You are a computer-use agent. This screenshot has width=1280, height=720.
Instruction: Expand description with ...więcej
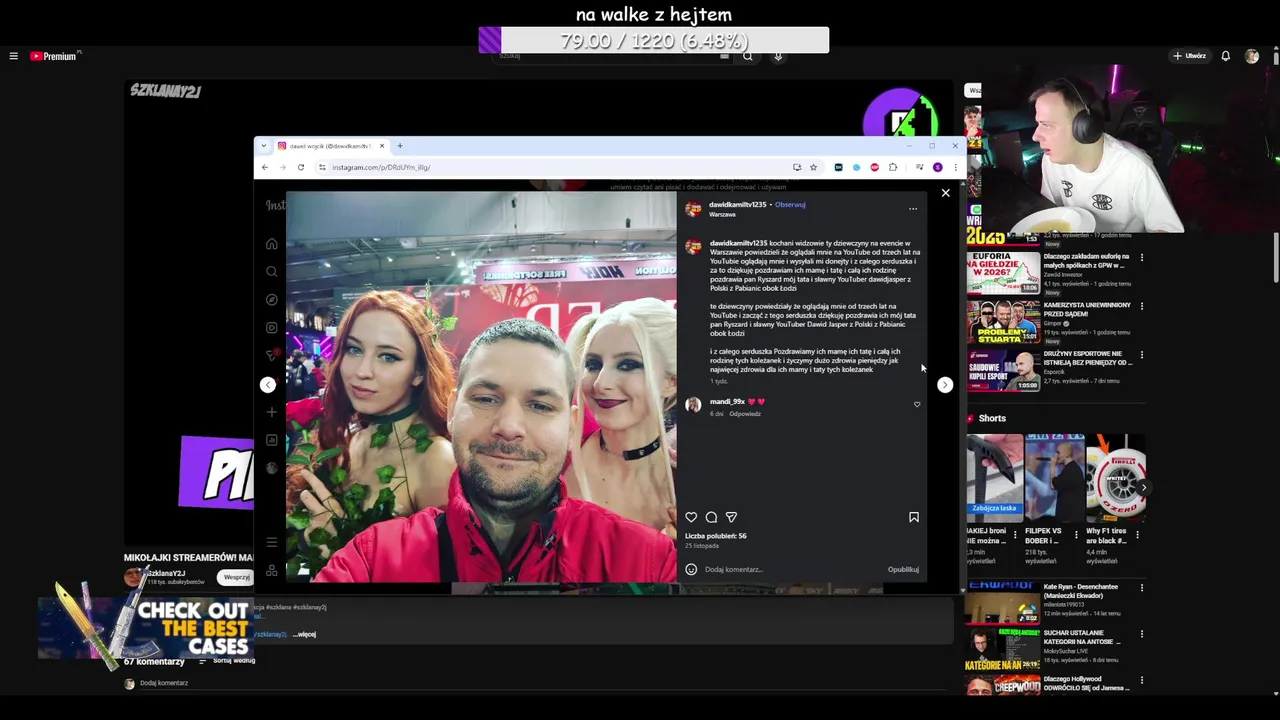(x=304, y=634)
